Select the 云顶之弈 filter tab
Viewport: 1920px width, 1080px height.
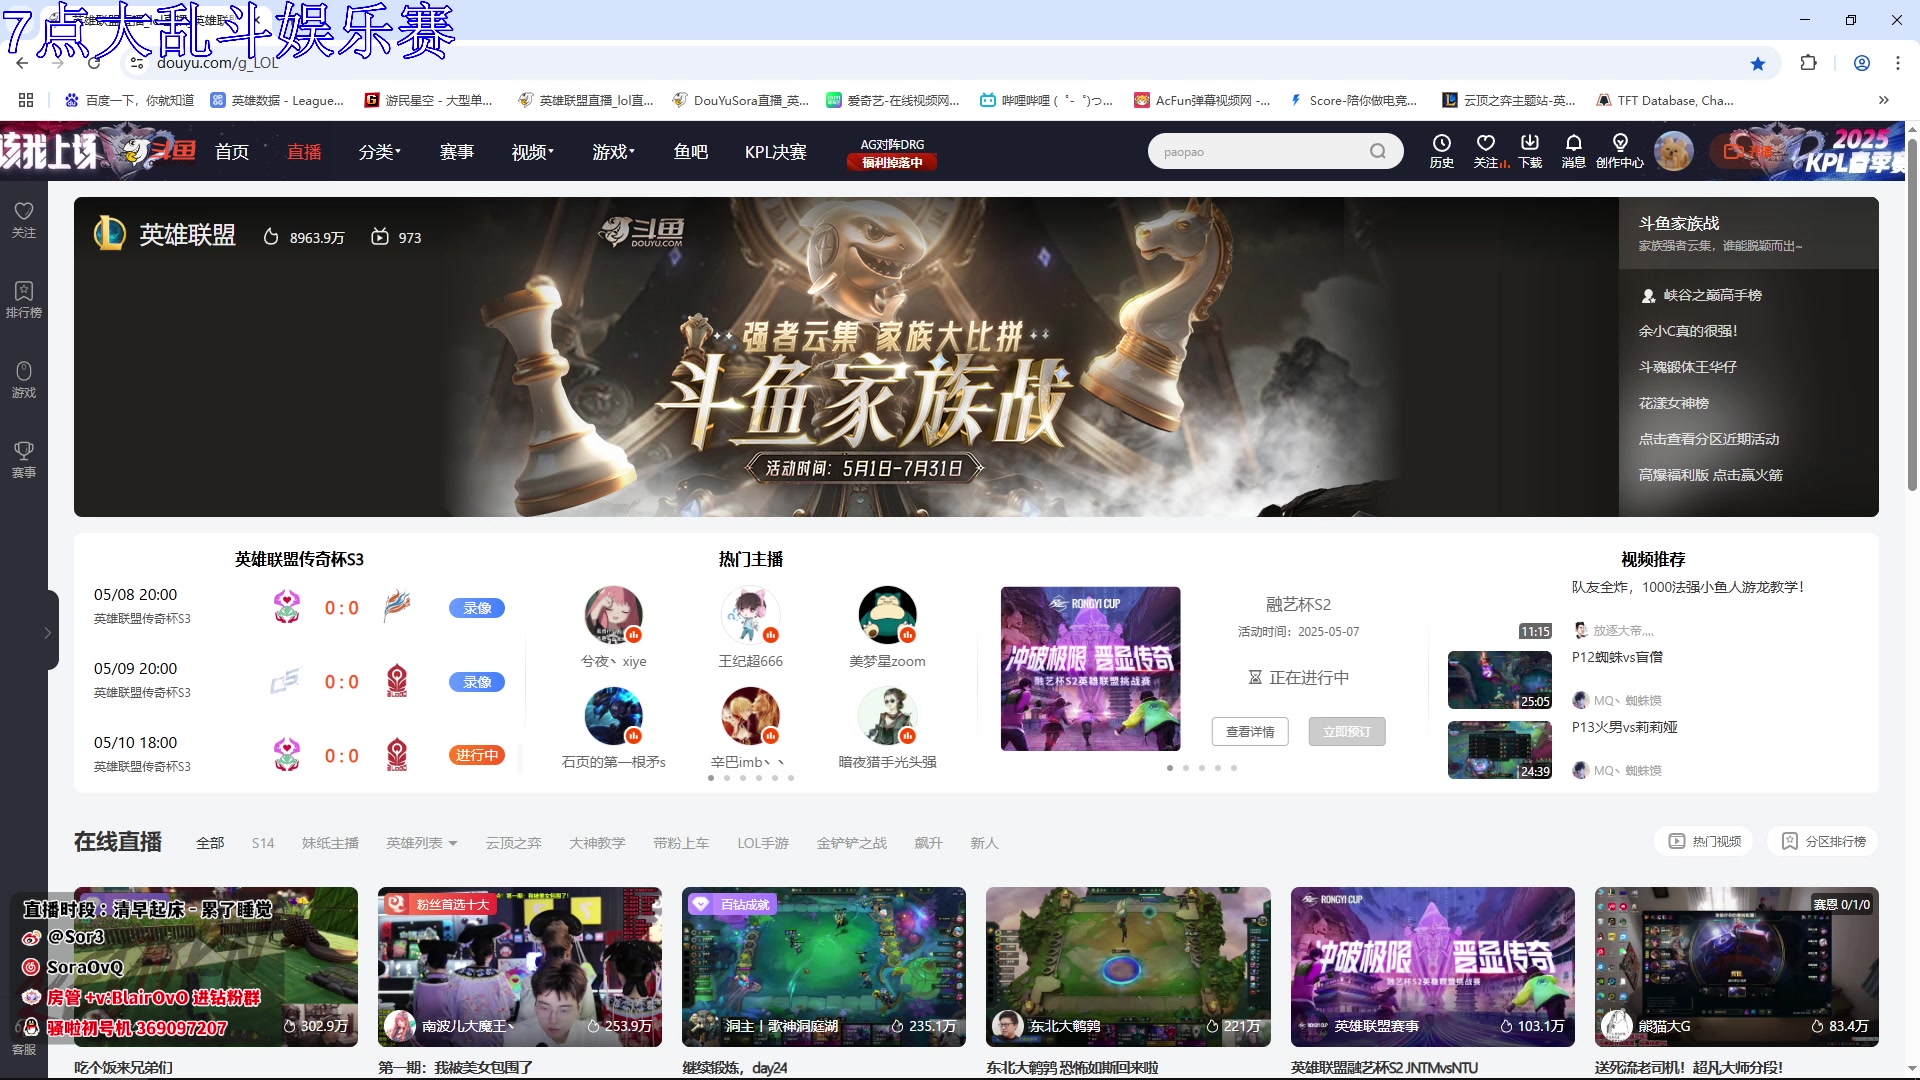point(514,843)
